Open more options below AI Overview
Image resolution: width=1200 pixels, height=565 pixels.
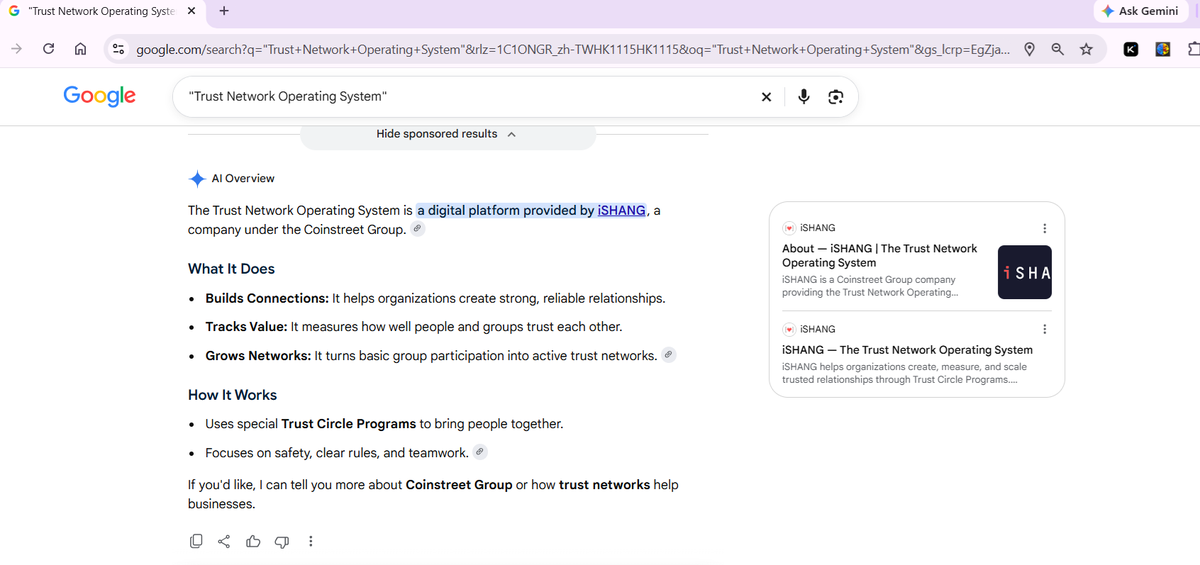[x=310, y=541]
